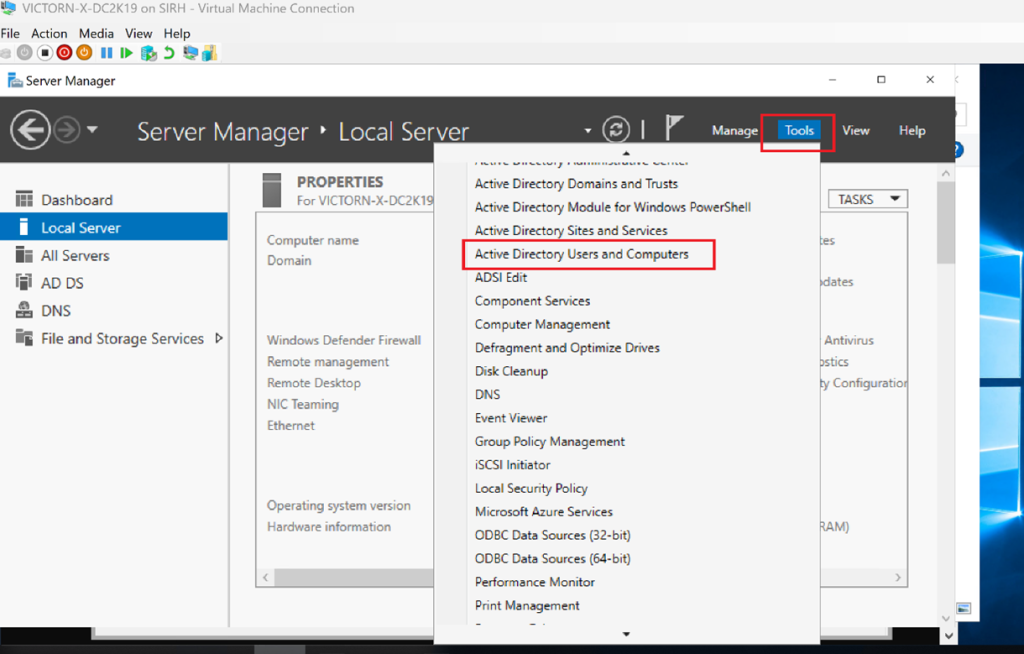
Task: Open the TASKS dropdown
Action: click(866, 199)
